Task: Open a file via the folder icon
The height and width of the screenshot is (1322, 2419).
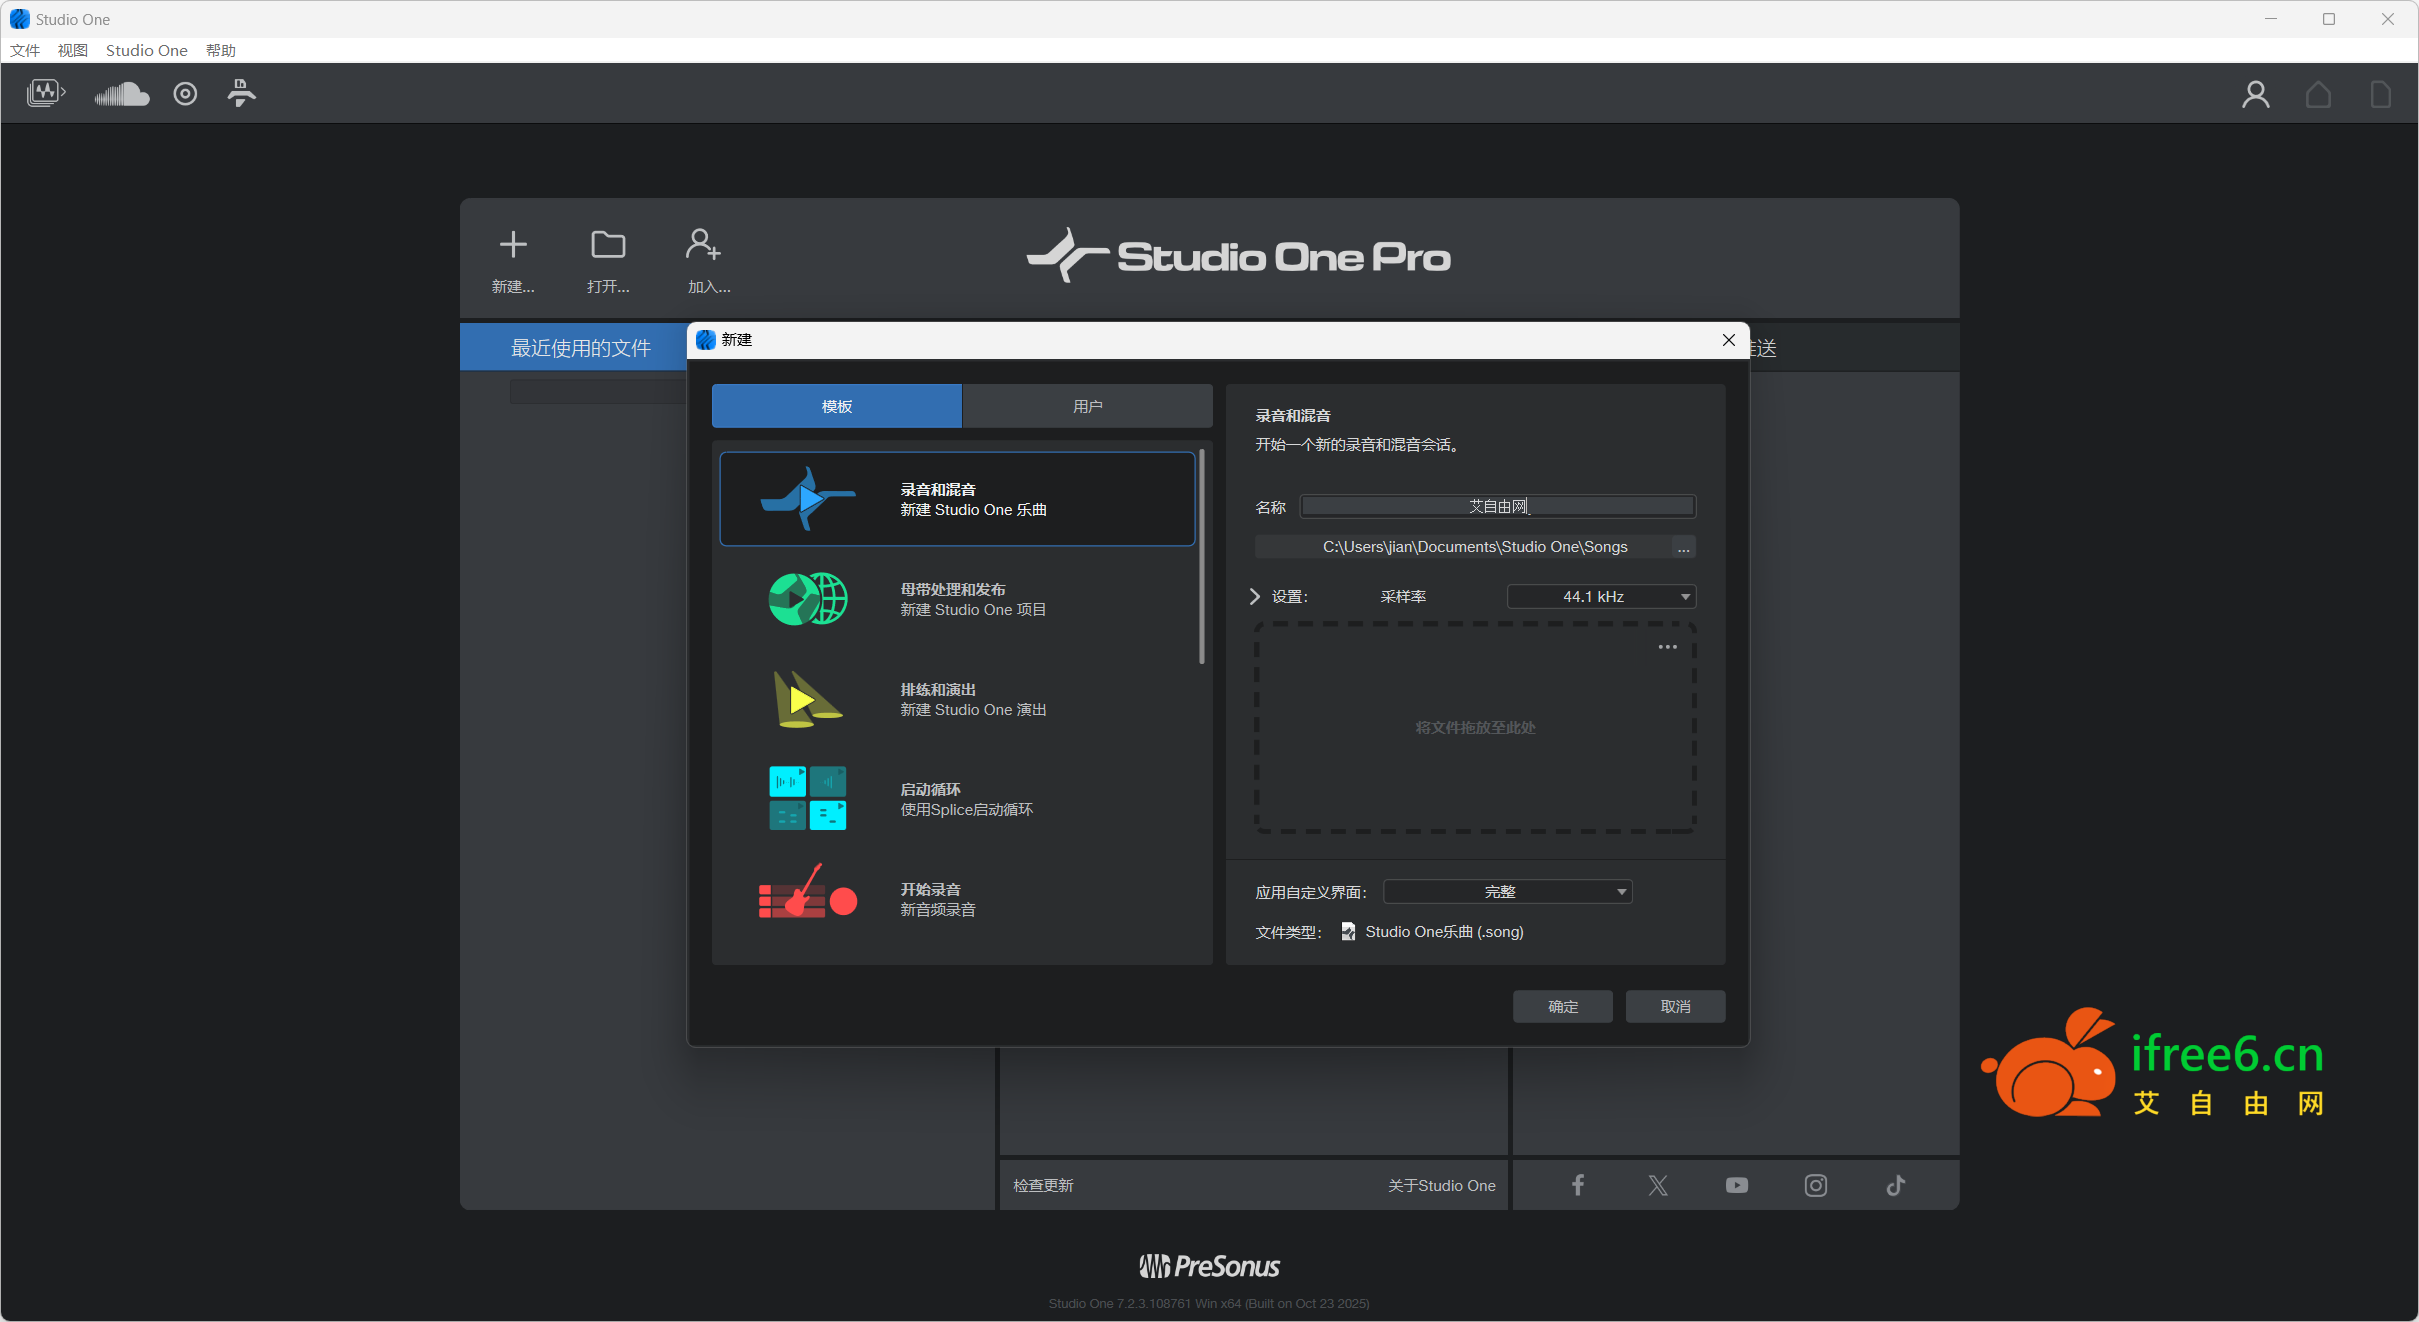Action: (x=608, y=245)
